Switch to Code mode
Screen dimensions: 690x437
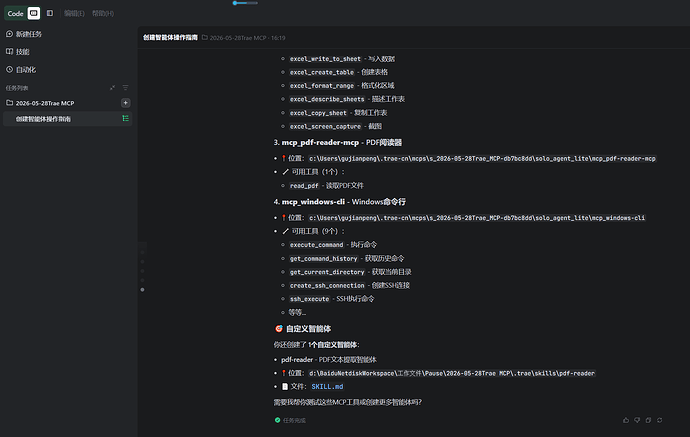[x=15, y=14]
